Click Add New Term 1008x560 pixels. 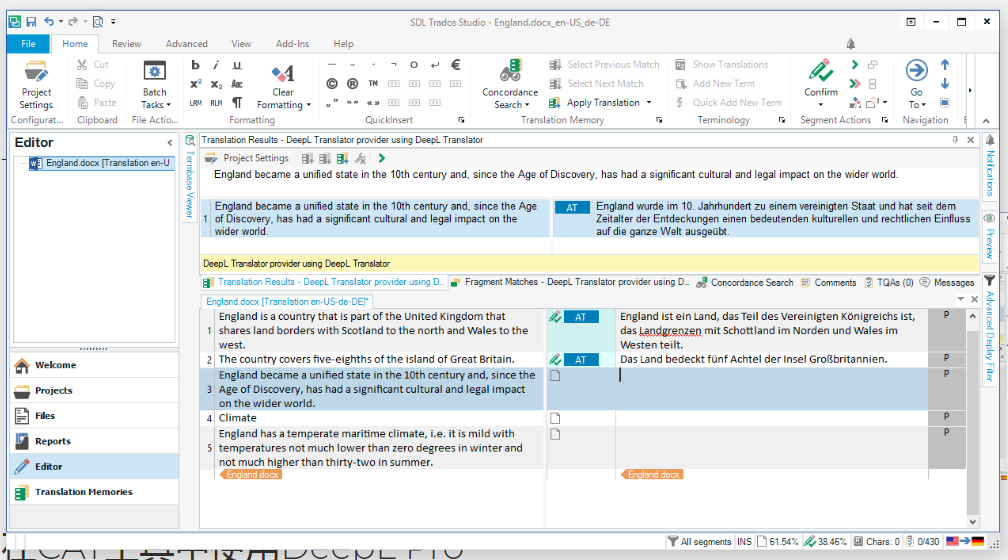(x=715, y=84)
